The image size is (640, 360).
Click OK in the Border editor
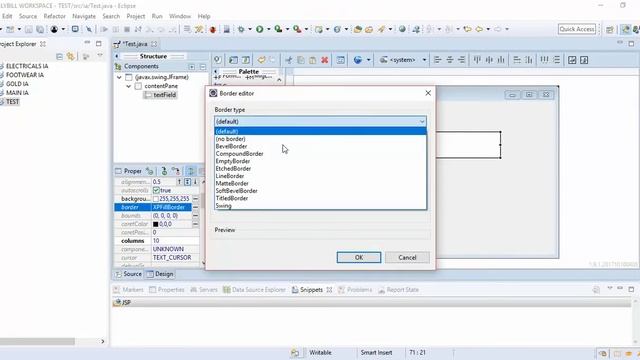359,258
